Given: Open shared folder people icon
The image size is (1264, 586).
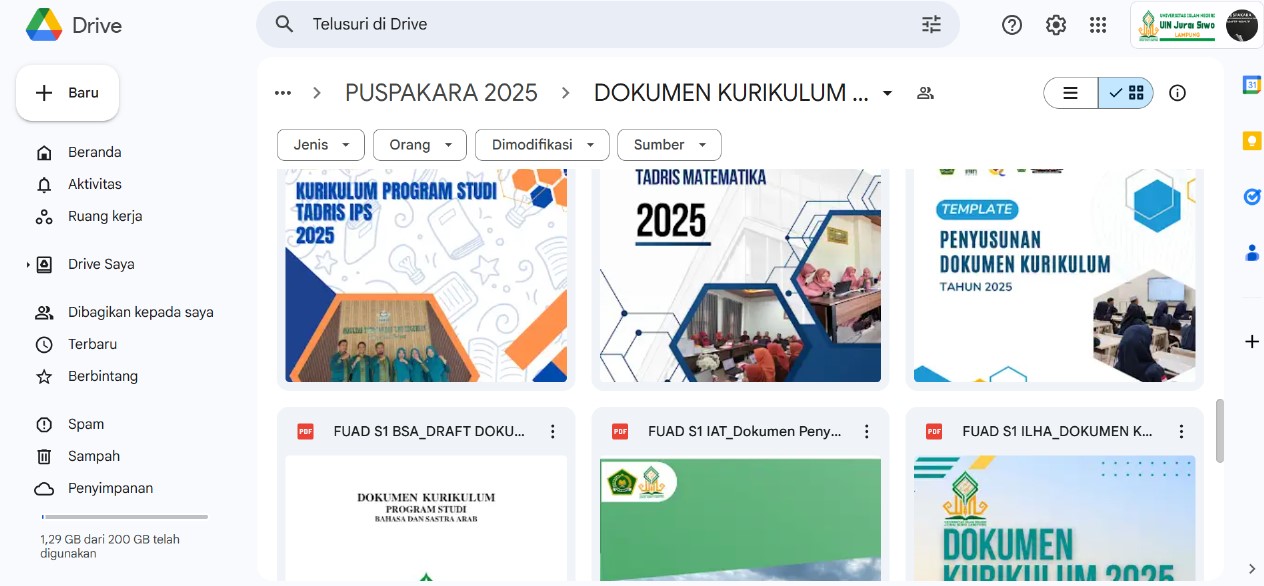Looking at the screenshot, I should pos(925,93).
